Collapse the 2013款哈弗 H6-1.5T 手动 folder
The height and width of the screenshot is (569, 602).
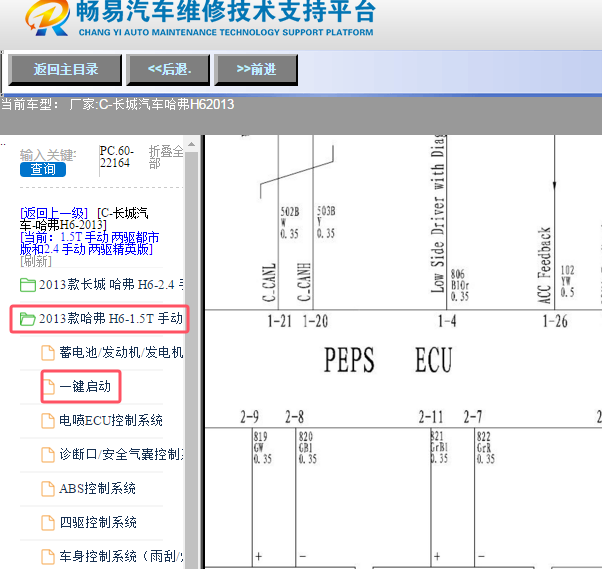[111, 318]
